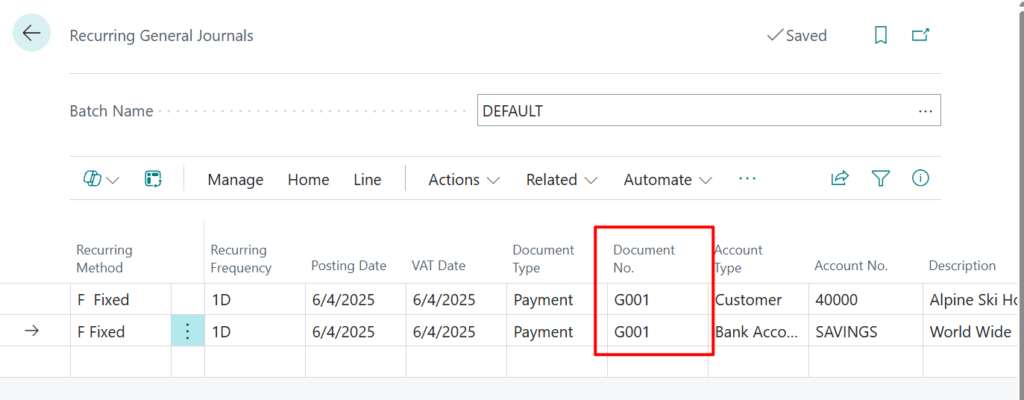The width and height of the screenshot is (1024, 400).
Task: Toggle the filter pane funnel icon
Action: [880, 179]
